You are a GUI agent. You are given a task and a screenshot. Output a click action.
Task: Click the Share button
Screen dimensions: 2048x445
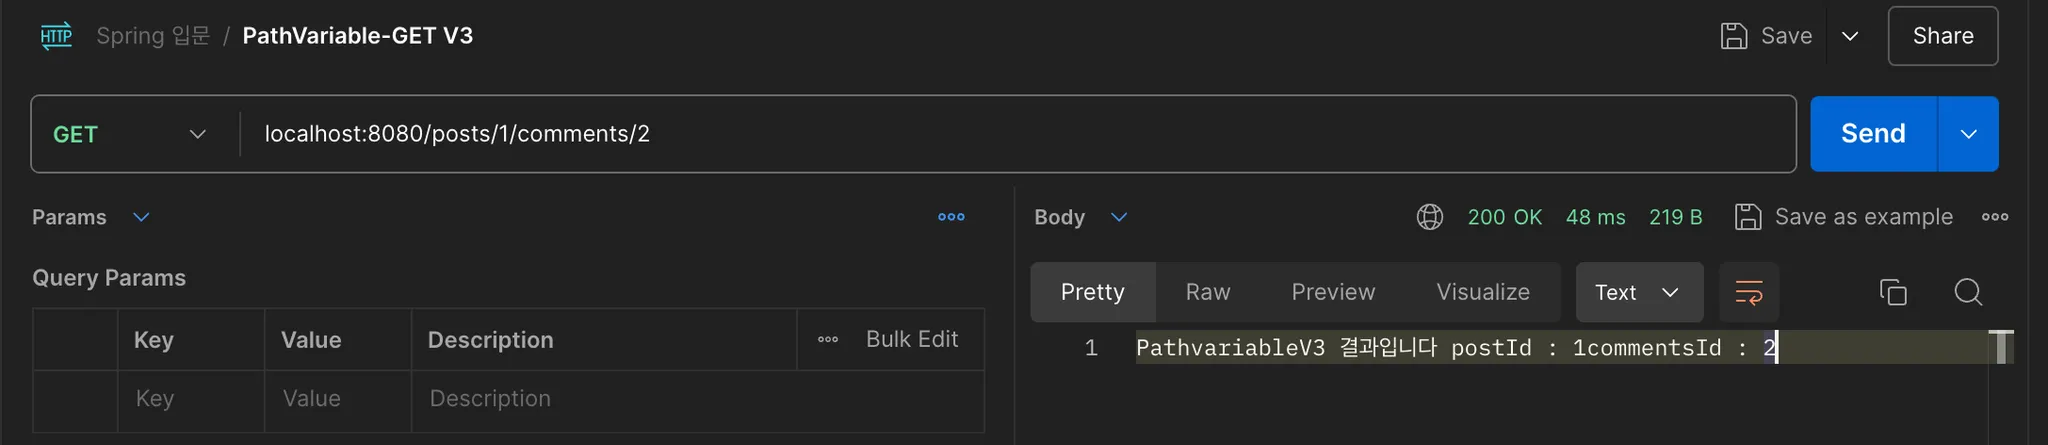pyautogui.click(x=1942, y=36)
